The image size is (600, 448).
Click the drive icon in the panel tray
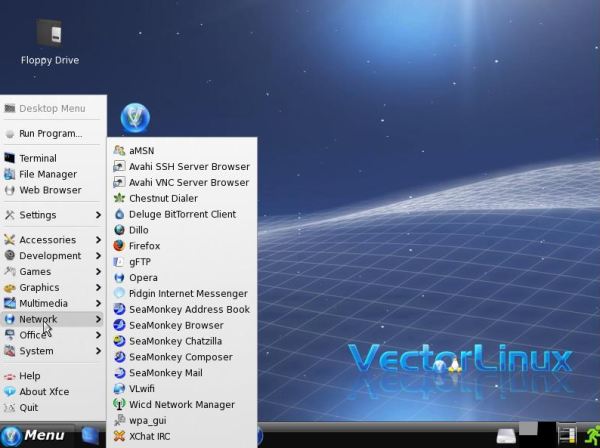[507, 437]
